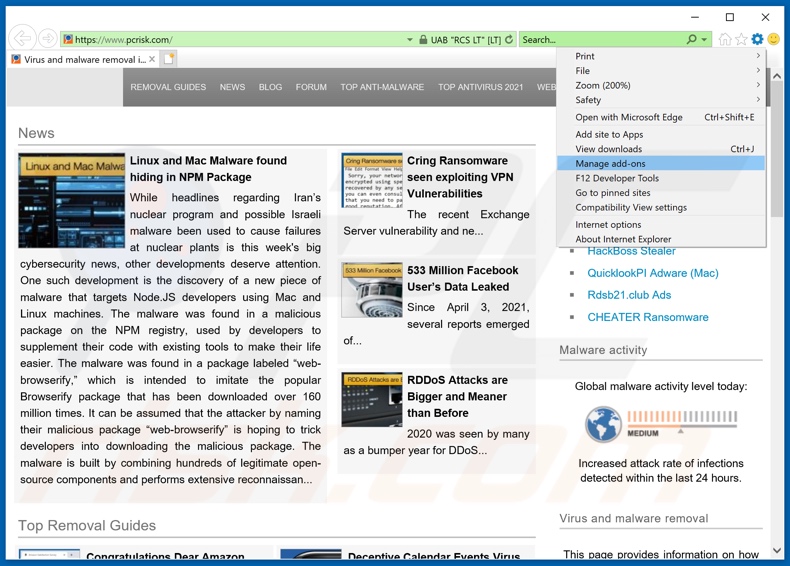This screenshot has height=566, width=790.
Task: Open REMOVAL GUIDES navigation link
Action: (168, 87)
